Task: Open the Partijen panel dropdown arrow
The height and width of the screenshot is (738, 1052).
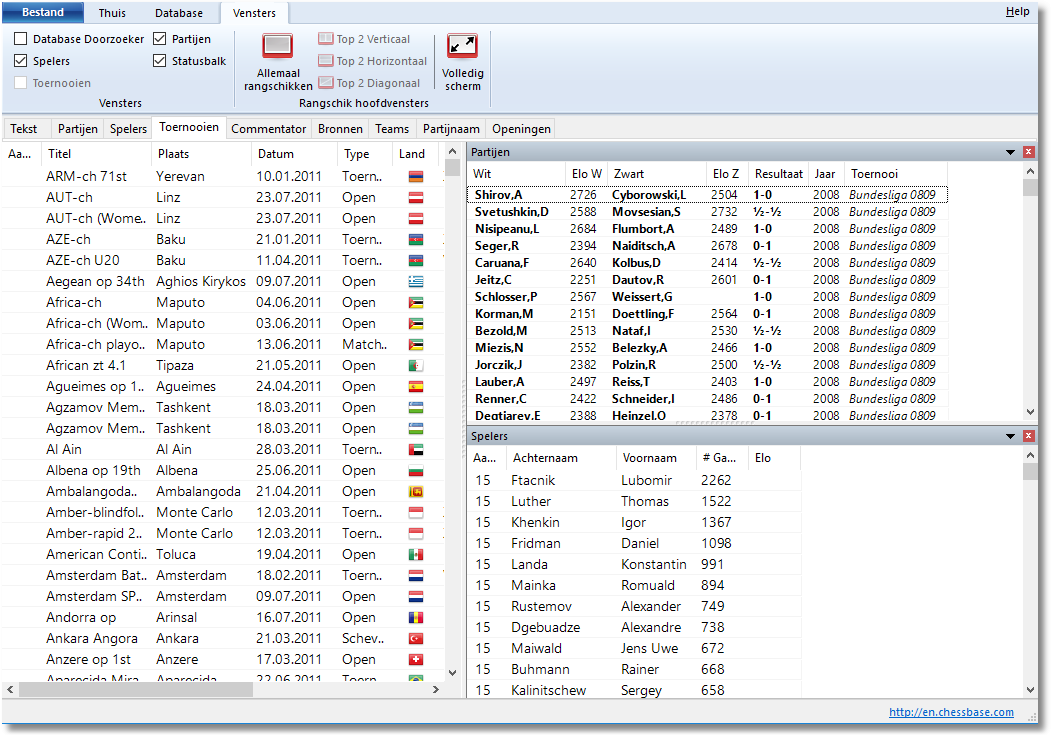Action: click(1010, 152)
